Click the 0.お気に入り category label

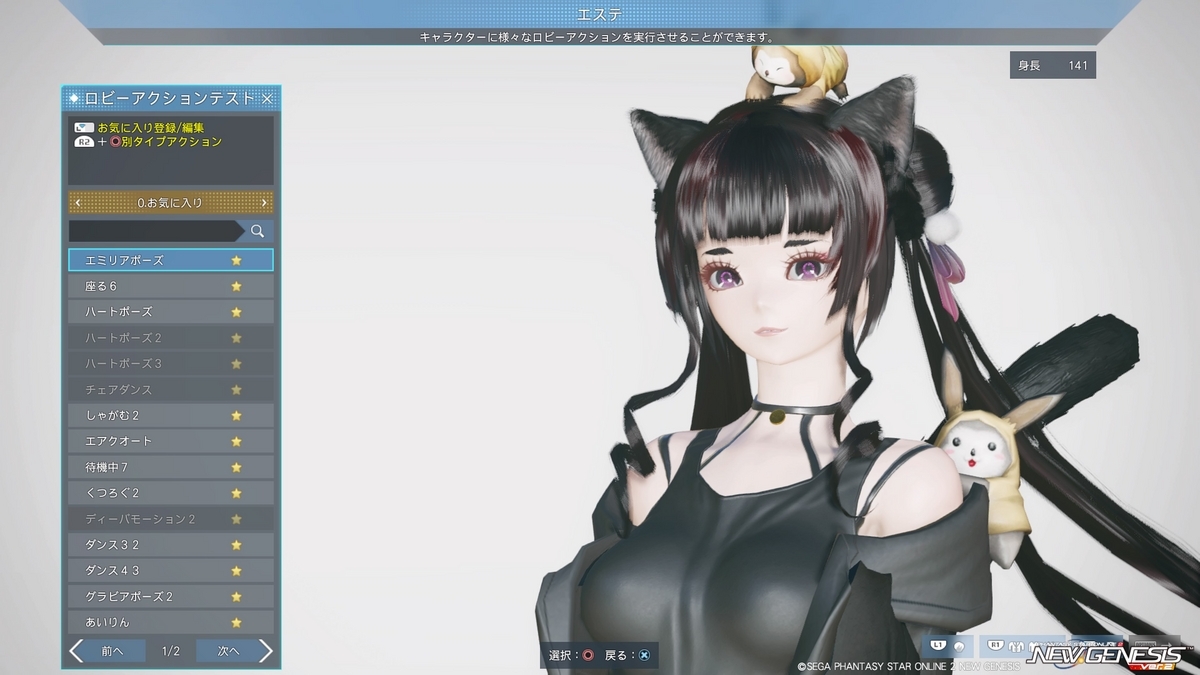coord(170,203)
